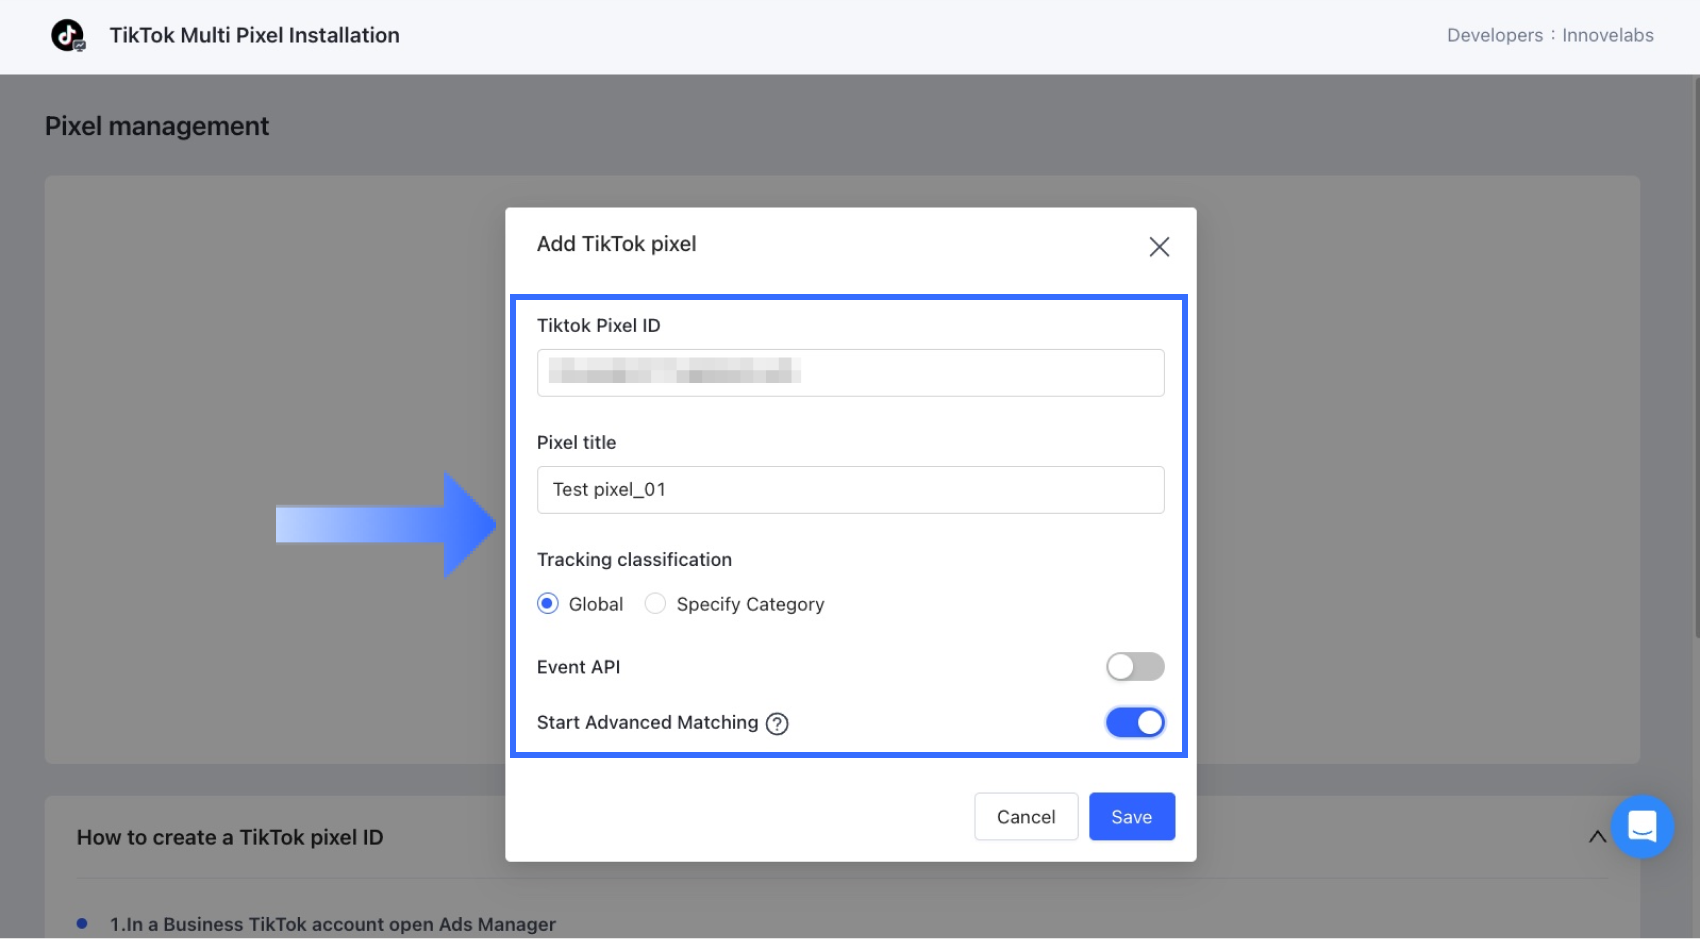This screenshot has height=939, width=1700.
Task: Open the blue chat support widget
Action: tap(1642, 826)
